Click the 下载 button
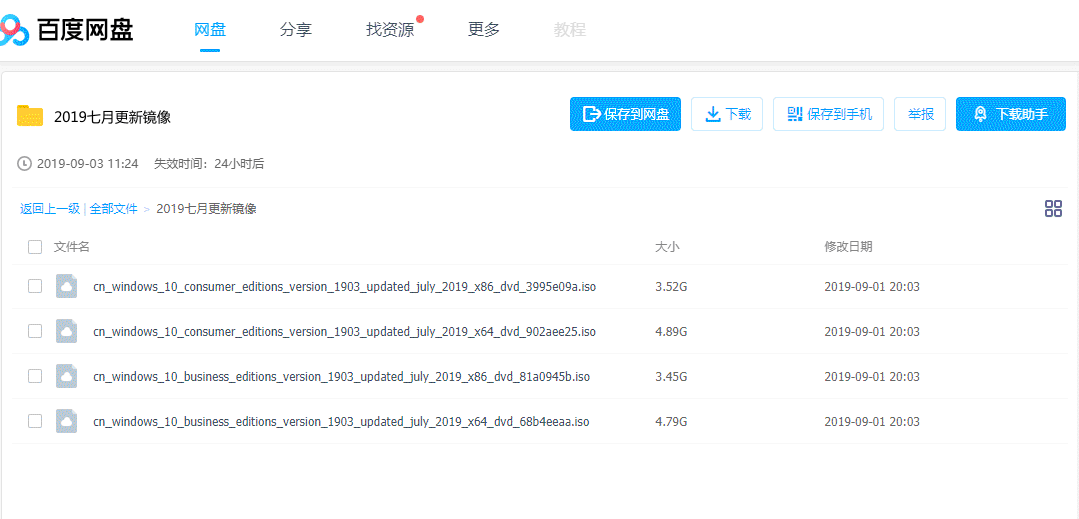Image resolution: width=1079 pixels, height=519 pixels. coord(727,114)
